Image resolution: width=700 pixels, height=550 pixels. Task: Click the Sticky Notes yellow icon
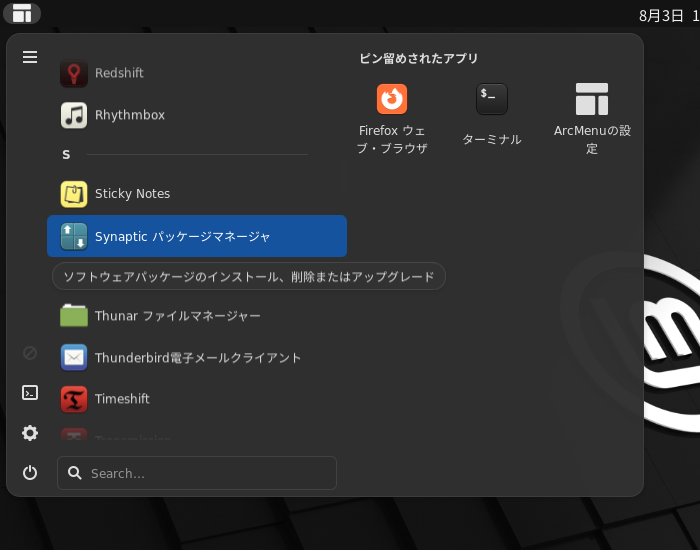coord(74,194)
